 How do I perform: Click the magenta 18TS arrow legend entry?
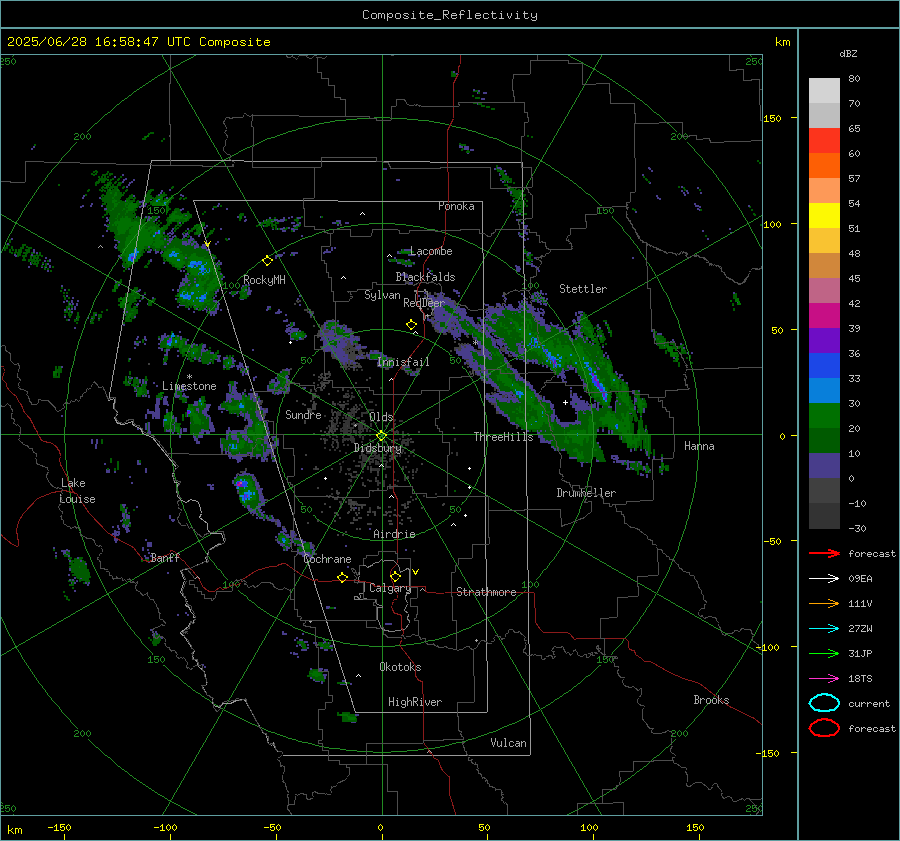pyautogui.click(x=824, y=679)
